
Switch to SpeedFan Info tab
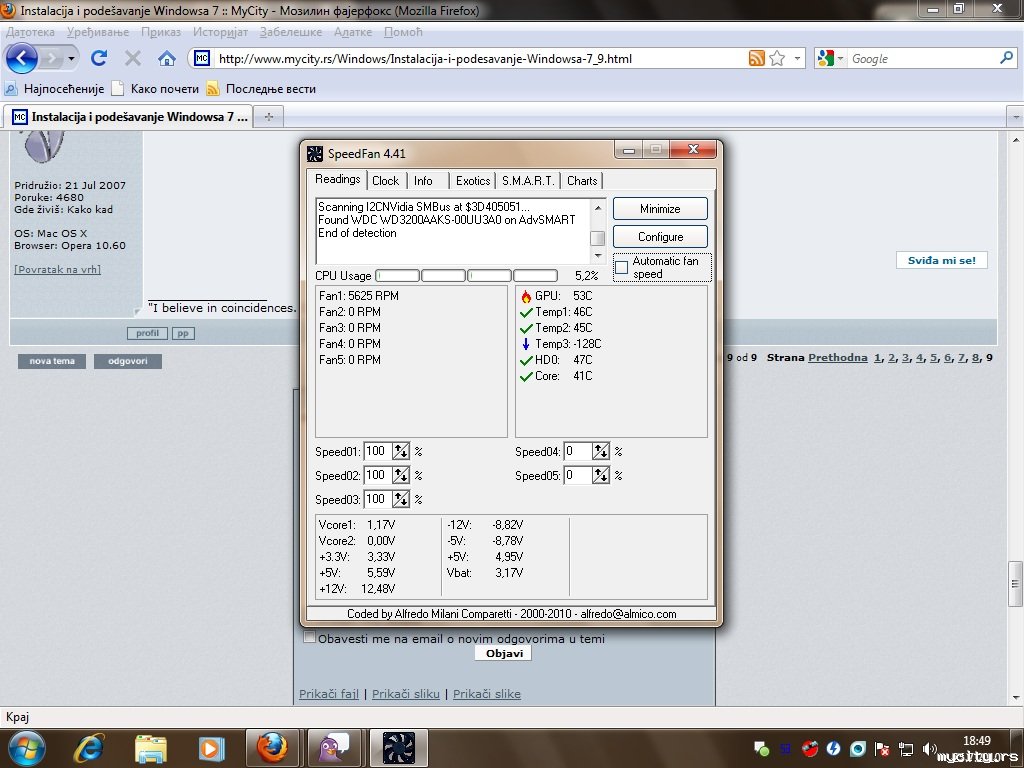(x=423, y=181)
